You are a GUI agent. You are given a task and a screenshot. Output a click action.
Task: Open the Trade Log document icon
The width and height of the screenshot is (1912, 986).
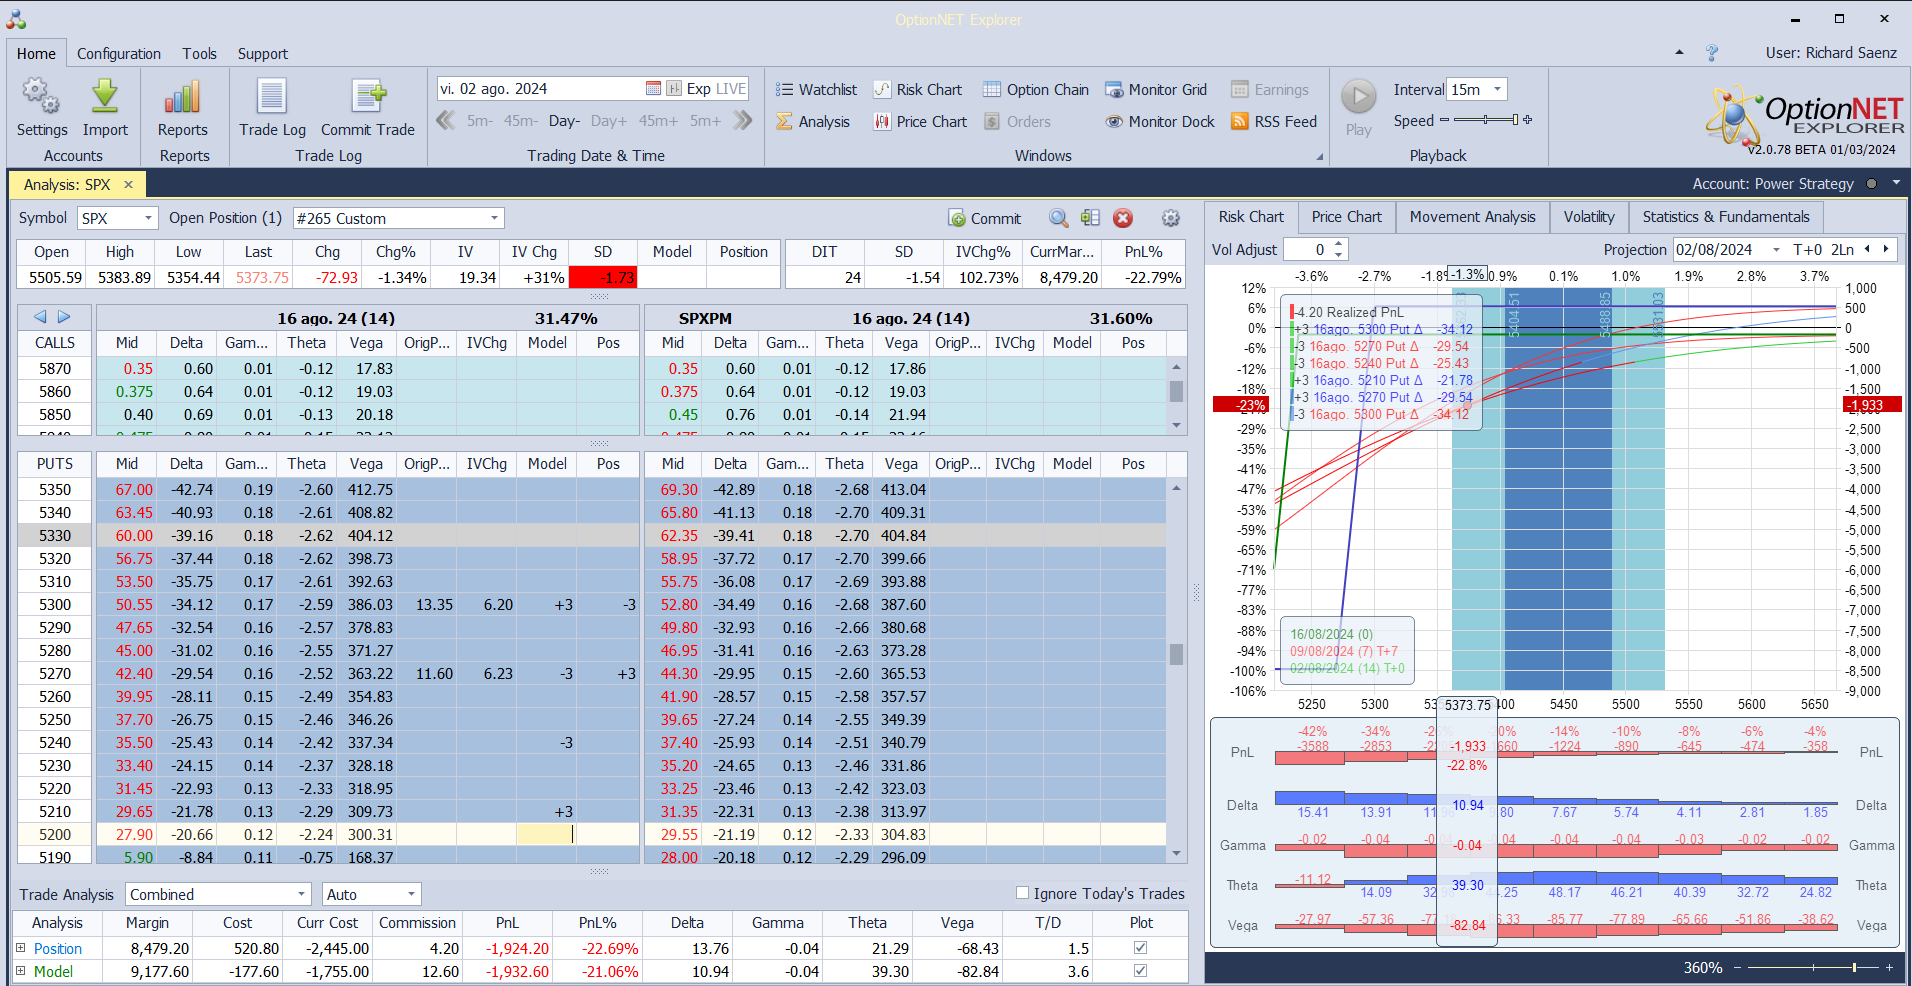[x=272, y=96]
